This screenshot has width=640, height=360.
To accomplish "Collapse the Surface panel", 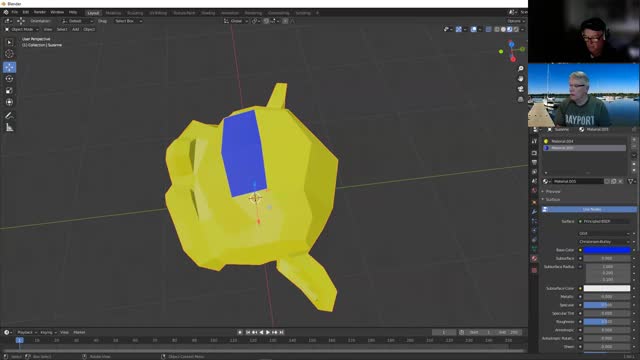I will click(x=553, y=200).
